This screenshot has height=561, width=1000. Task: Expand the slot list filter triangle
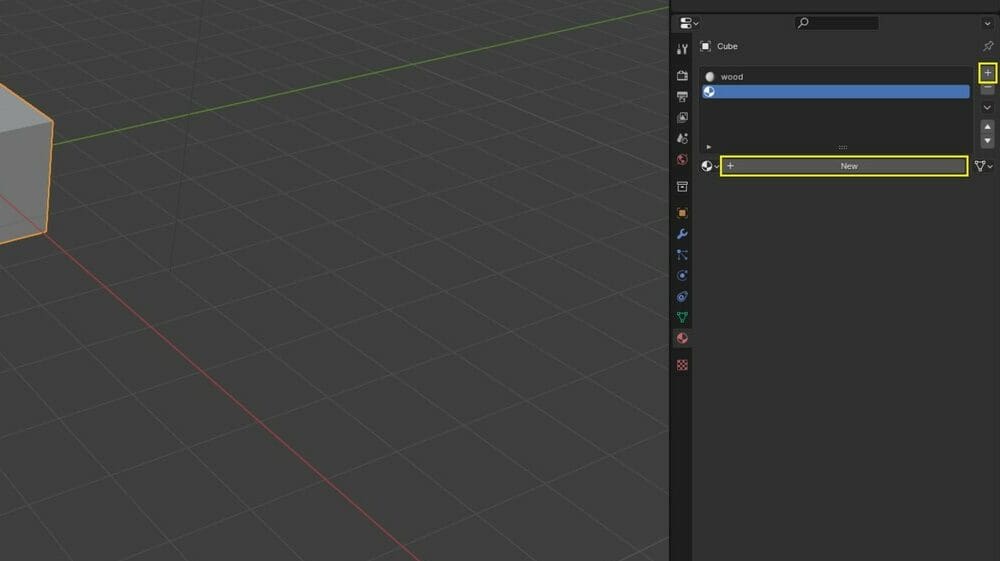point(709,147)
